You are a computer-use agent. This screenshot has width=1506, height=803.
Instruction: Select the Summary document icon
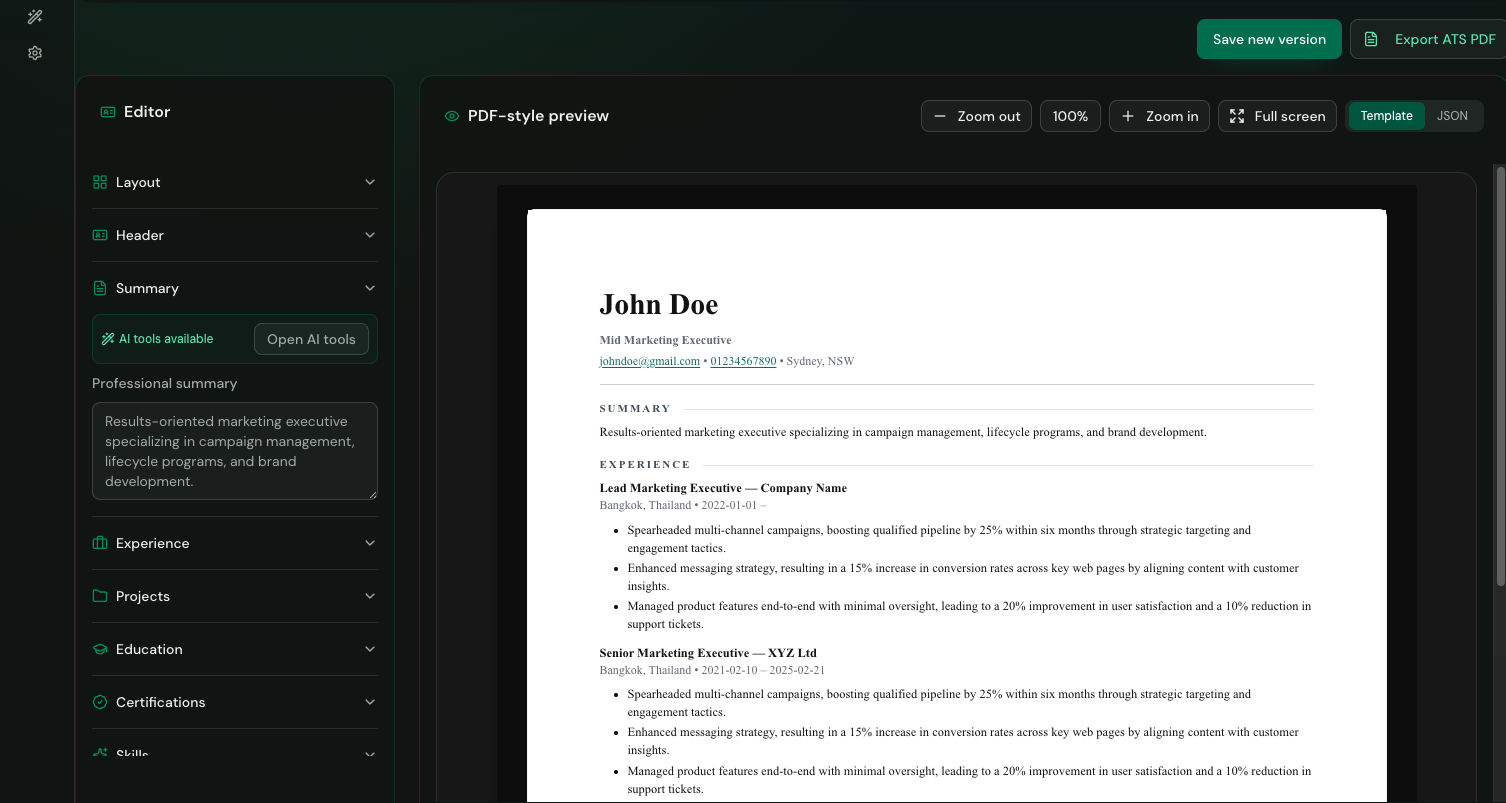click(x=99, y=287)
